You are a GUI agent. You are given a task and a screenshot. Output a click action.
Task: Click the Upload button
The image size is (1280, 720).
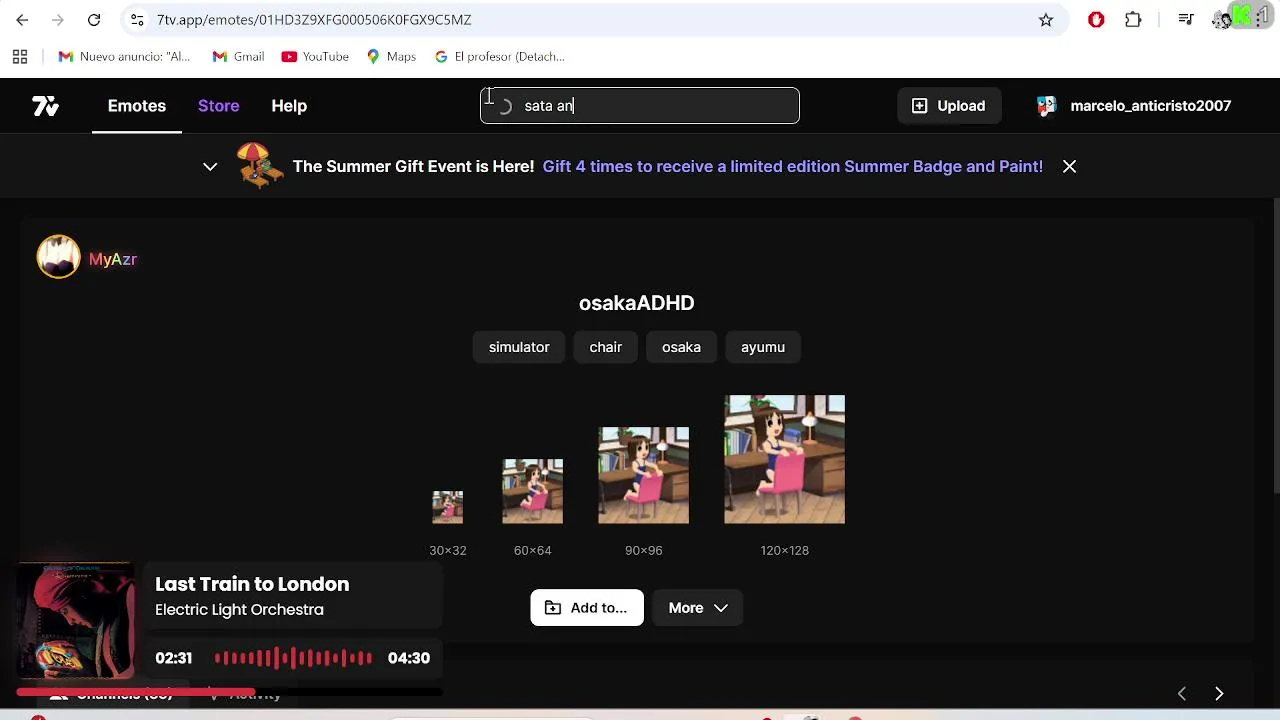(x=948, y=106)
